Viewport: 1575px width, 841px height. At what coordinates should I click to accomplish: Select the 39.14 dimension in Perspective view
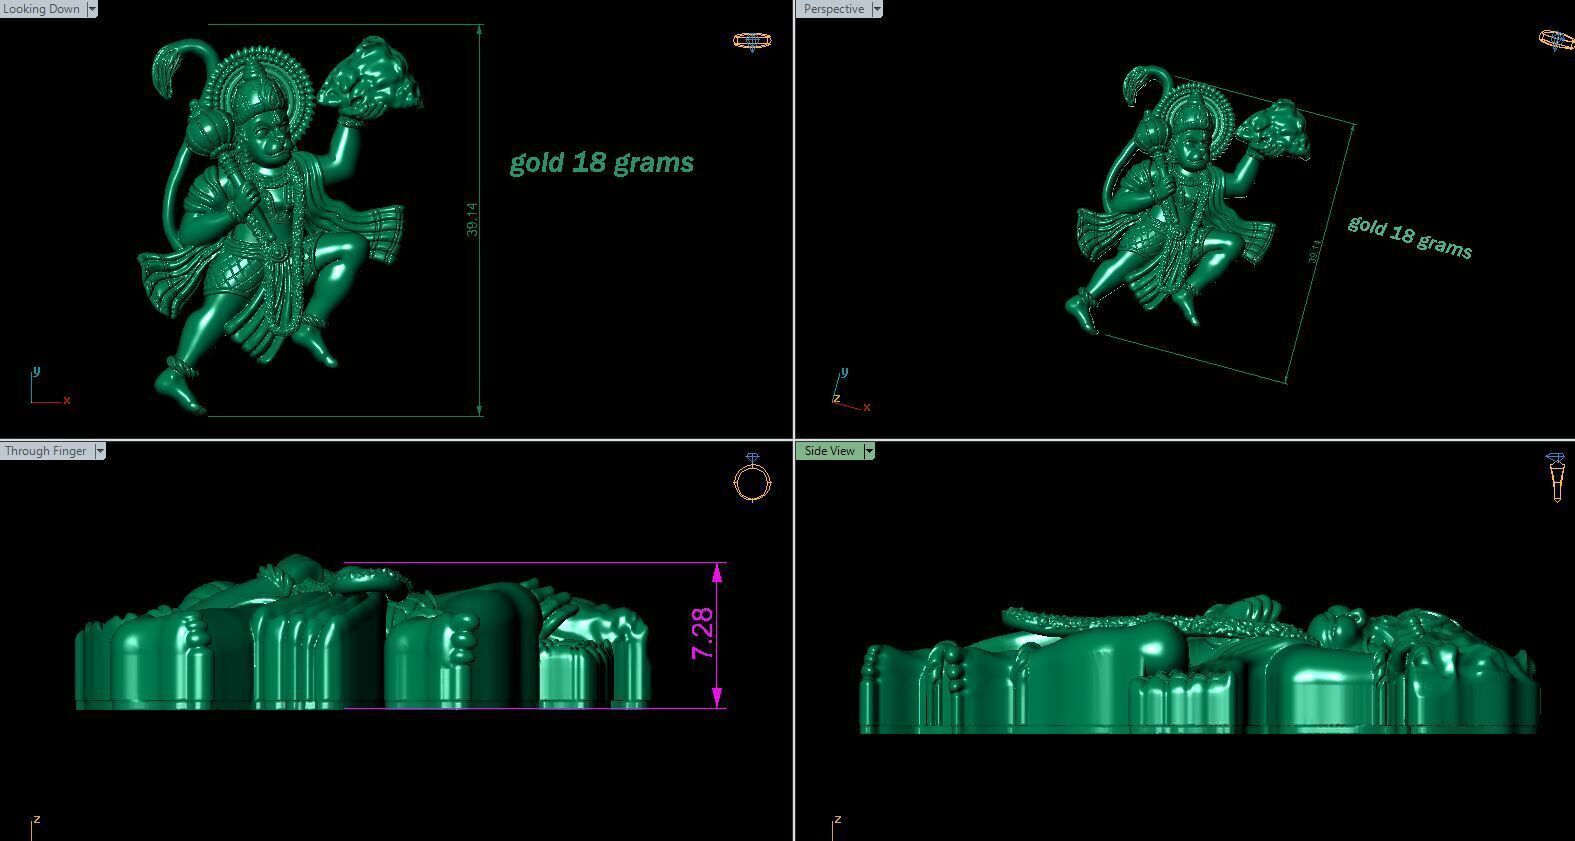(1315, 252)
